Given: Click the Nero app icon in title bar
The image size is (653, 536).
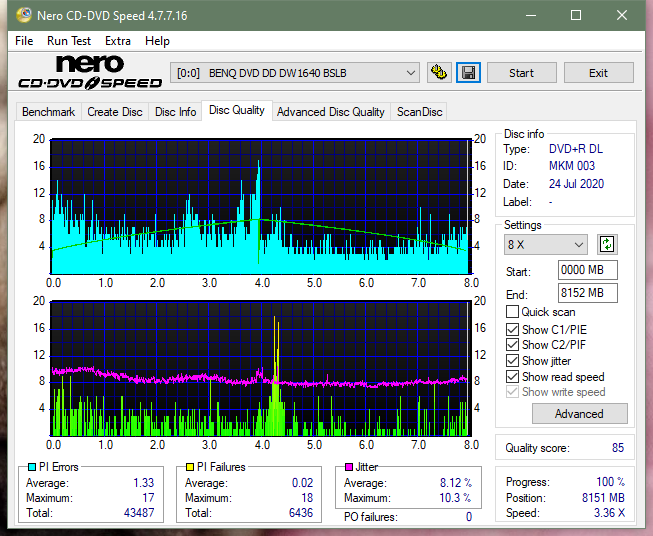Looking at the screenshot, I should pos(24,15).
